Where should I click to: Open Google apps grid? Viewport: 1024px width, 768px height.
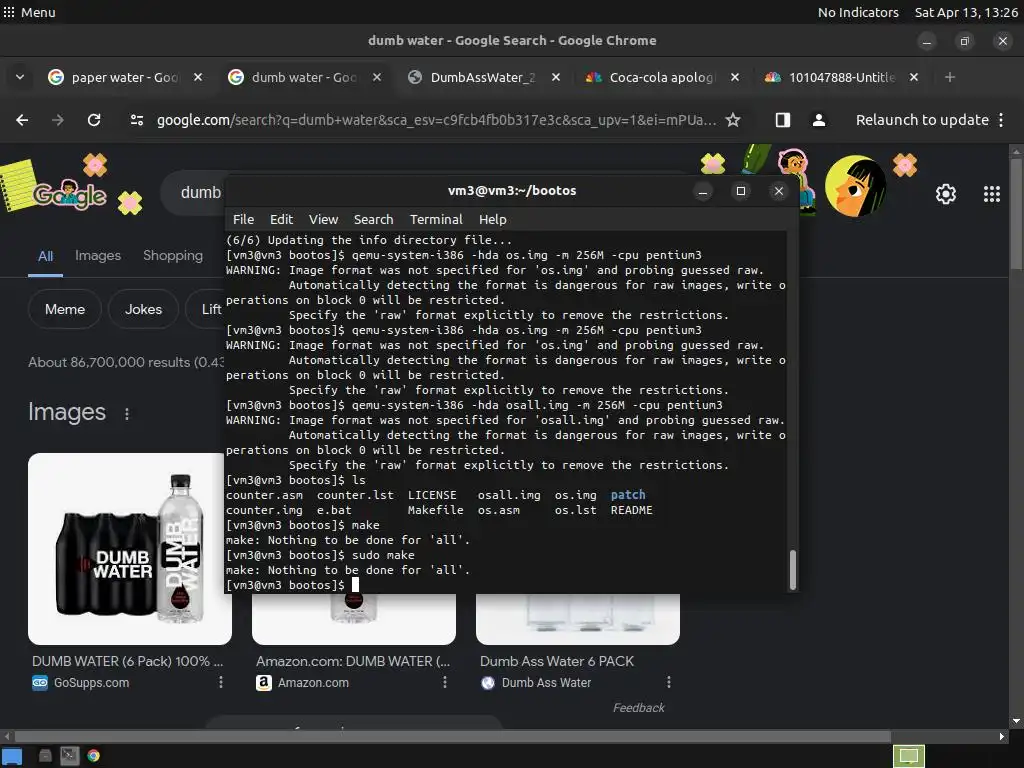point(991,194)
